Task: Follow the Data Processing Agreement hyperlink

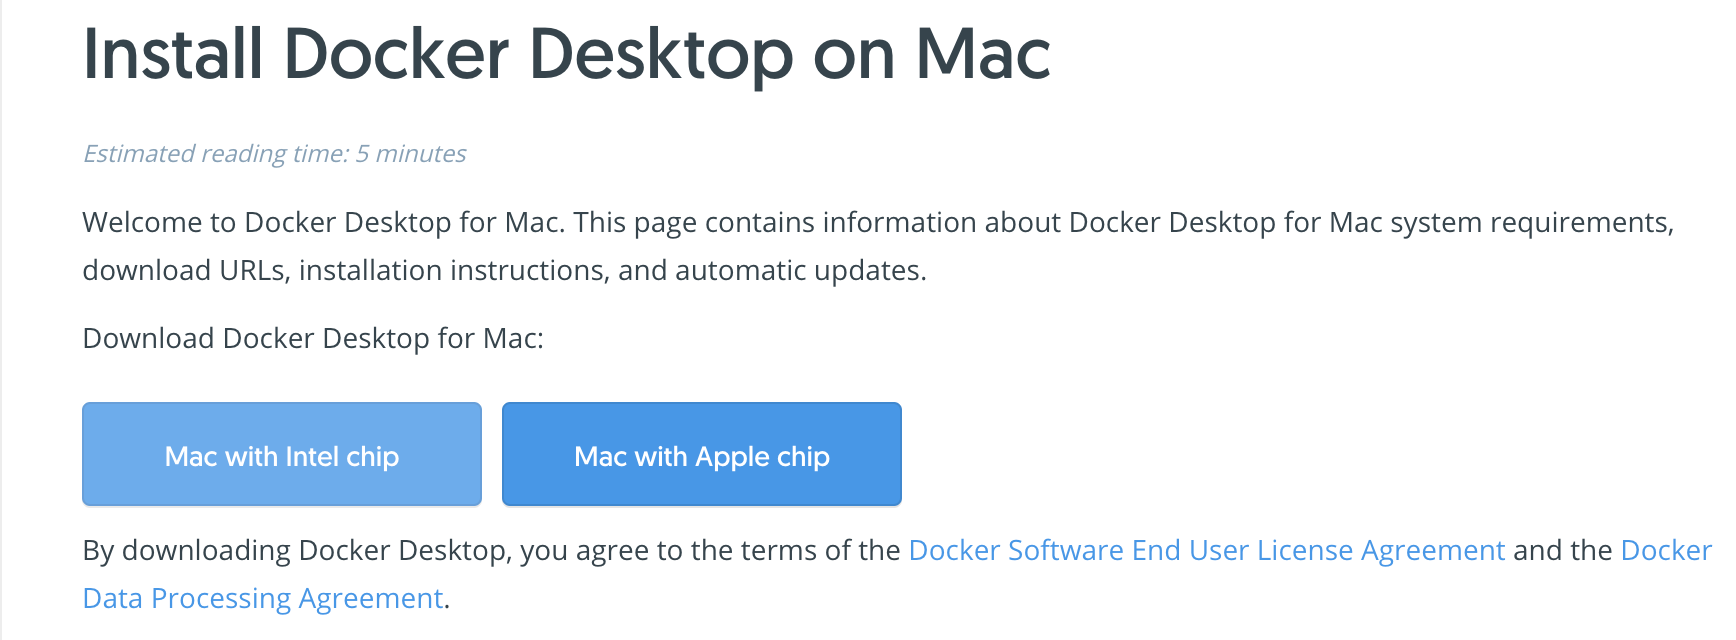Action: click(262, 597)
